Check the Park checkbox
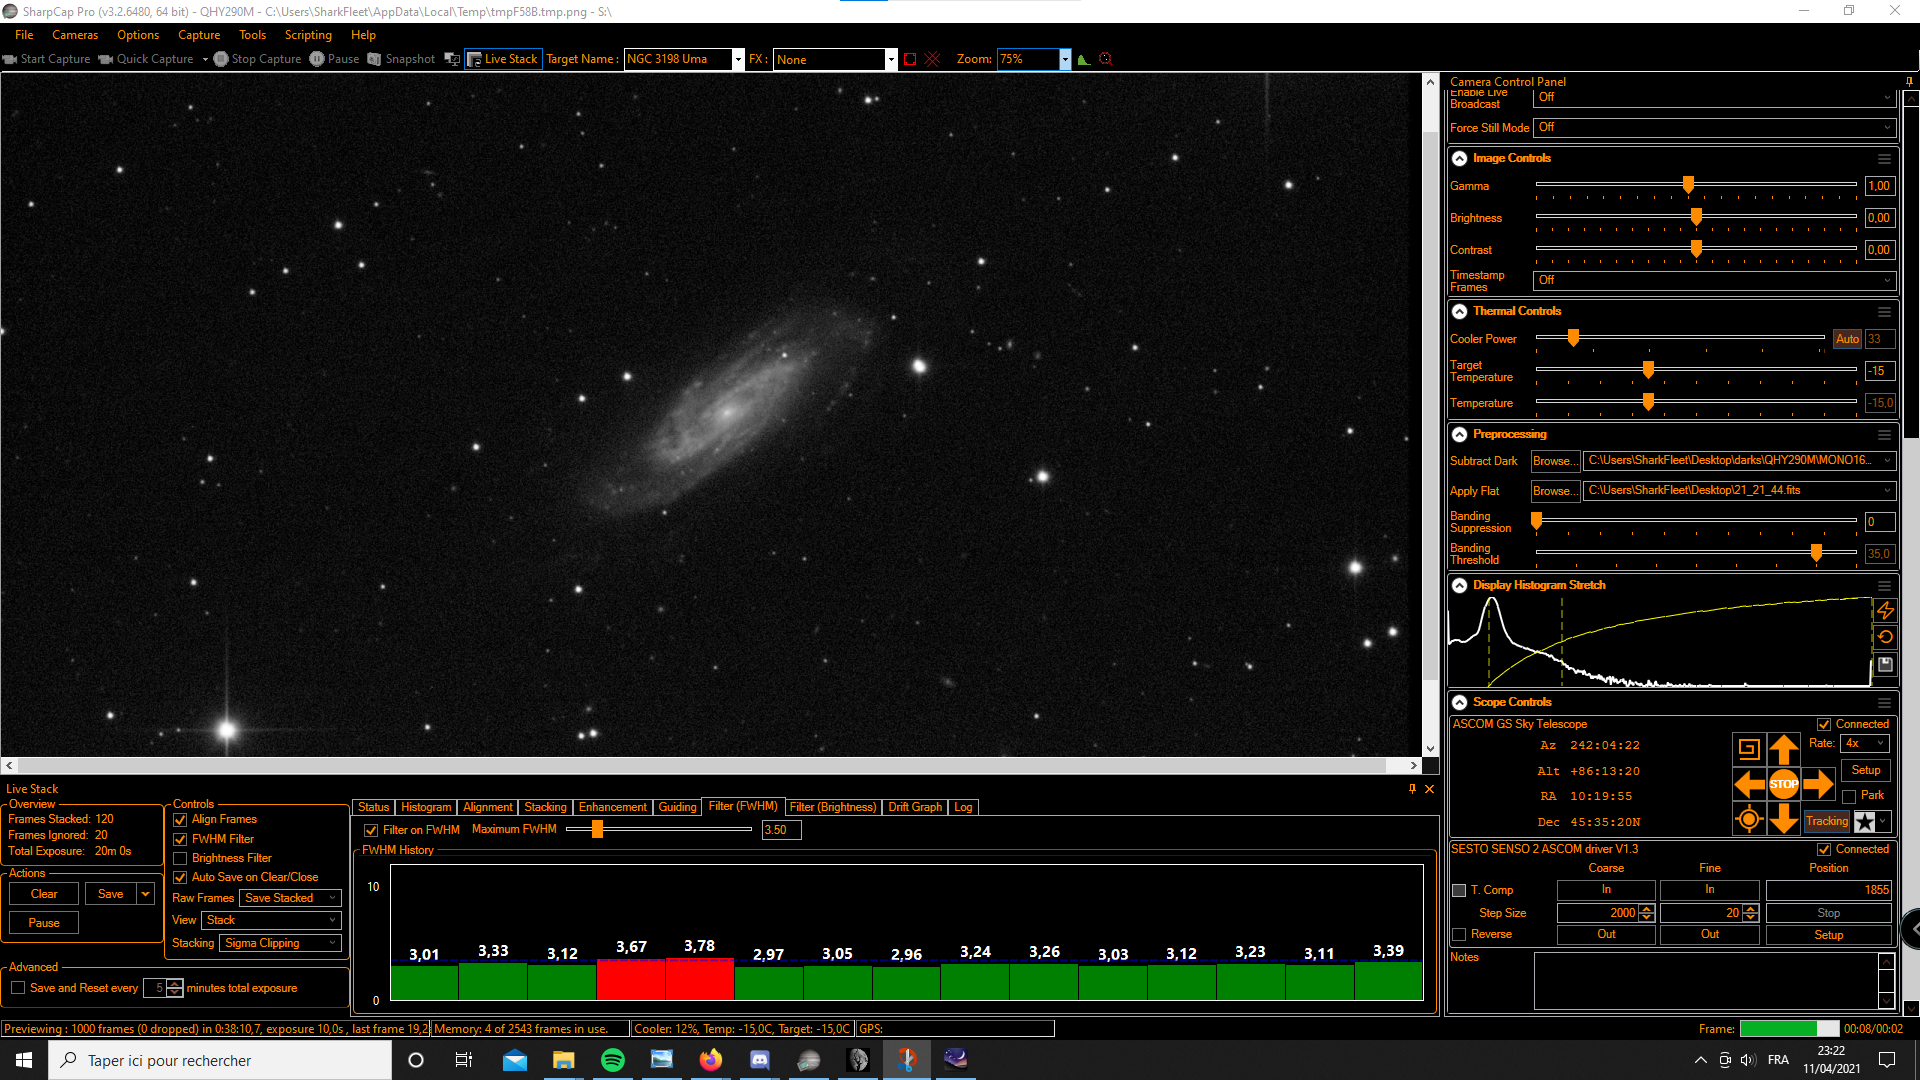This screenshot has height=1080, width=1920. click(x=1849, y=796)
